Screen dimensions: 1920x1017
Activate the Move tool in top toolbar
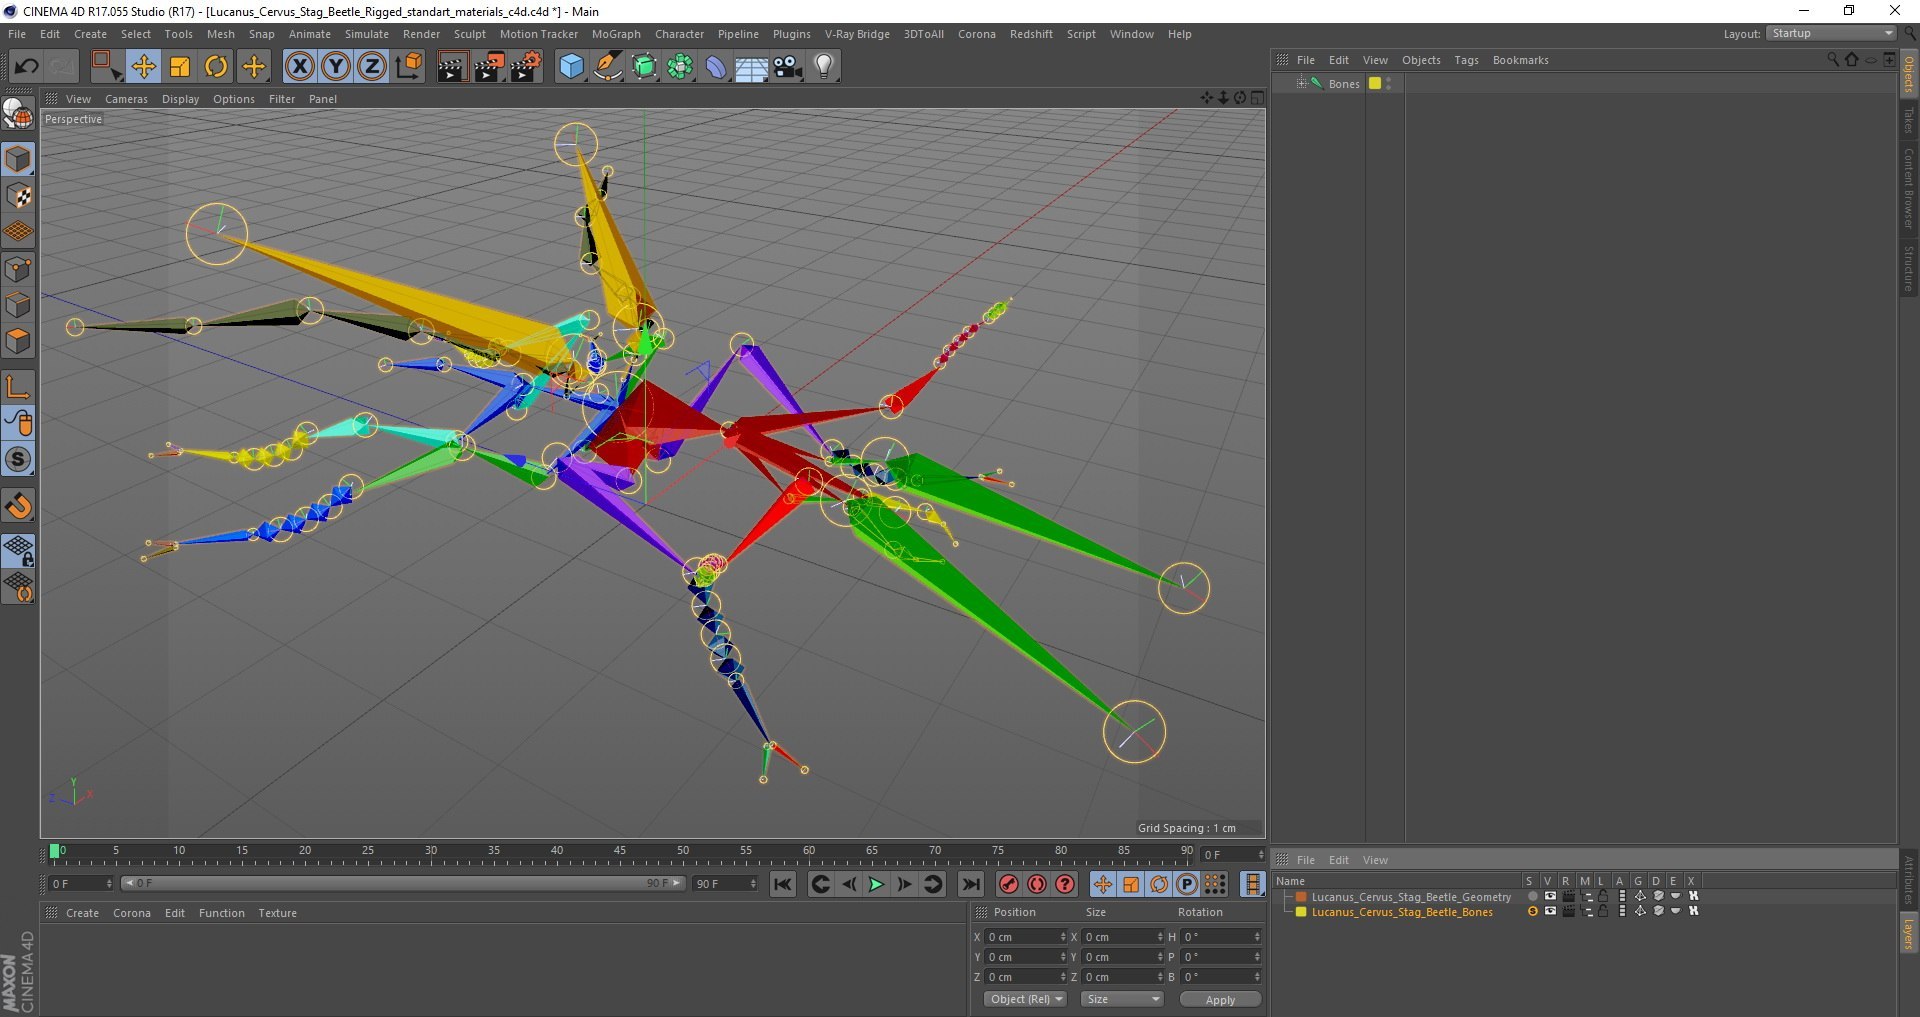[x=143, y=66]
